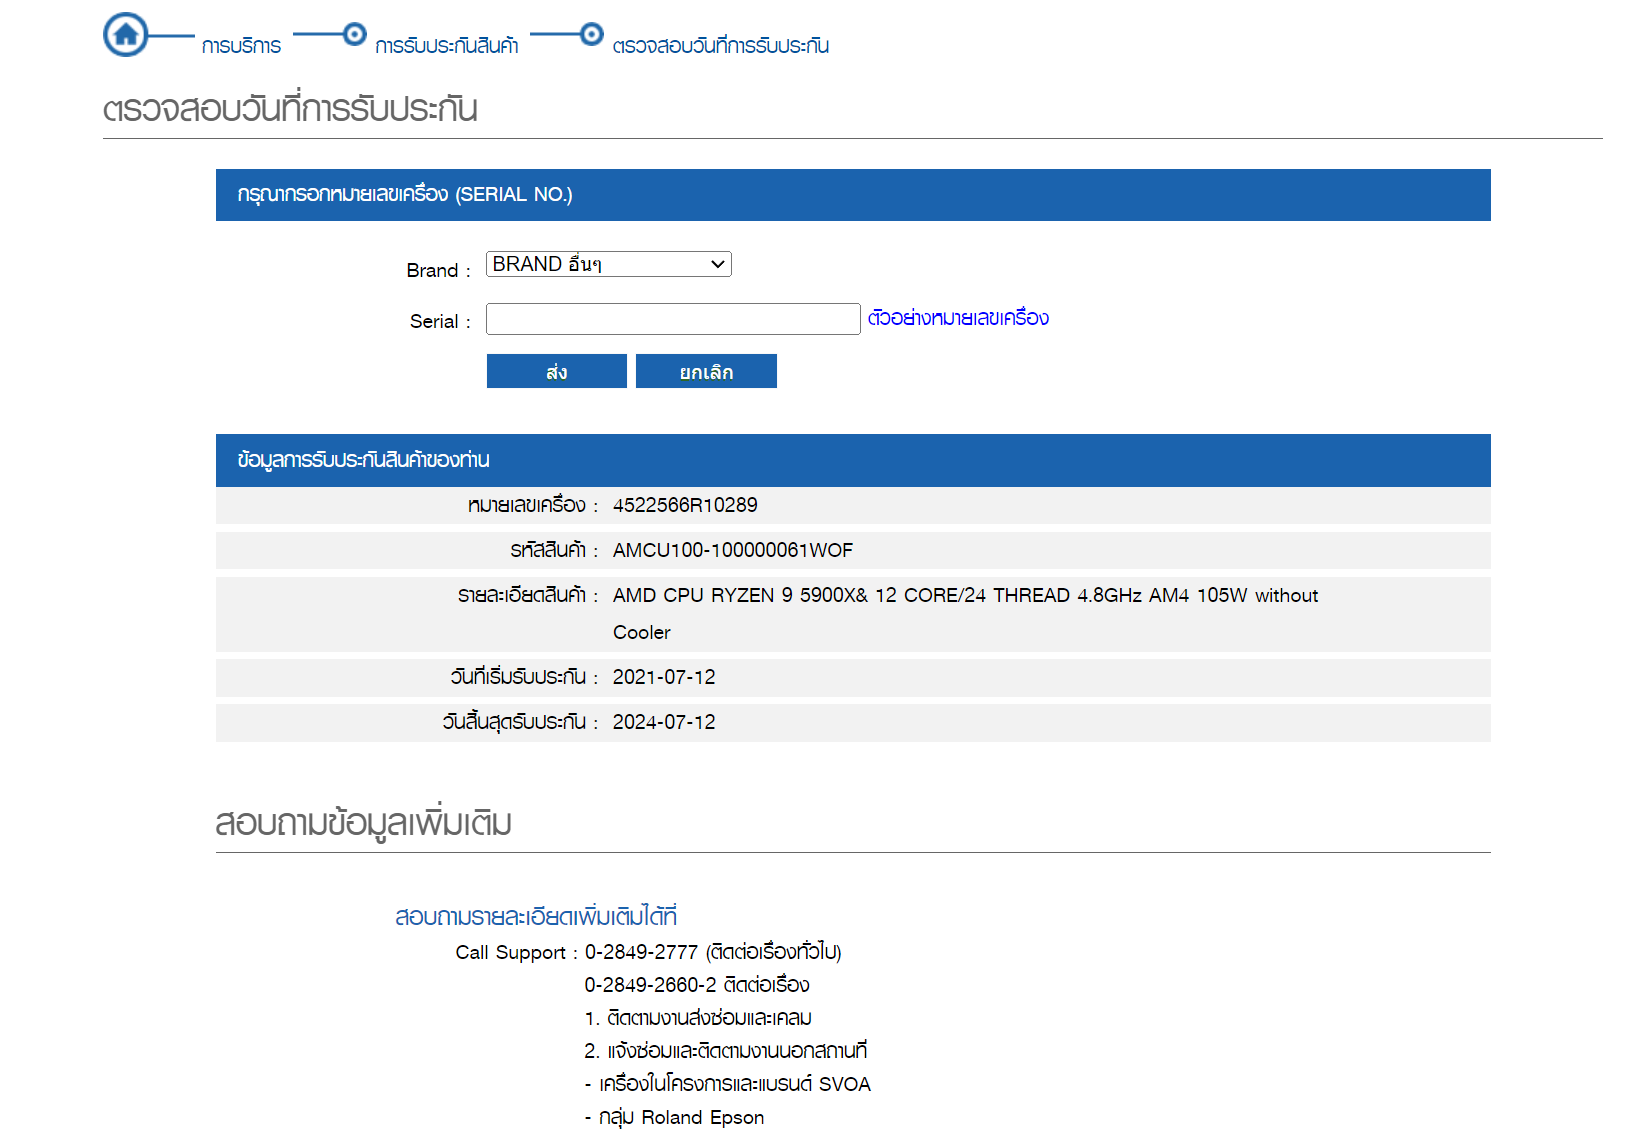
Task: Click breadcrumb circle marker before การรับประกันสินค้า
Action: (x=354, y=34)
